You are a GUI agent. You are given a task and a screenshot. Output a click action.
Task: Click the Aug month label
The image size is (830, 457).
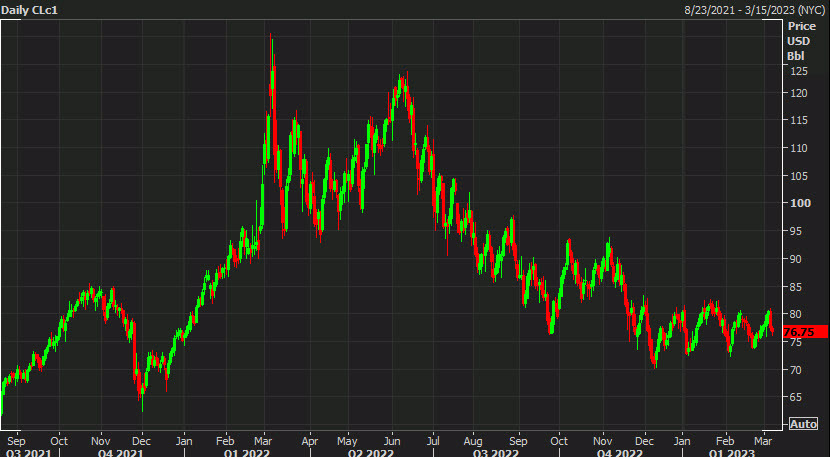tap(473, 441)
